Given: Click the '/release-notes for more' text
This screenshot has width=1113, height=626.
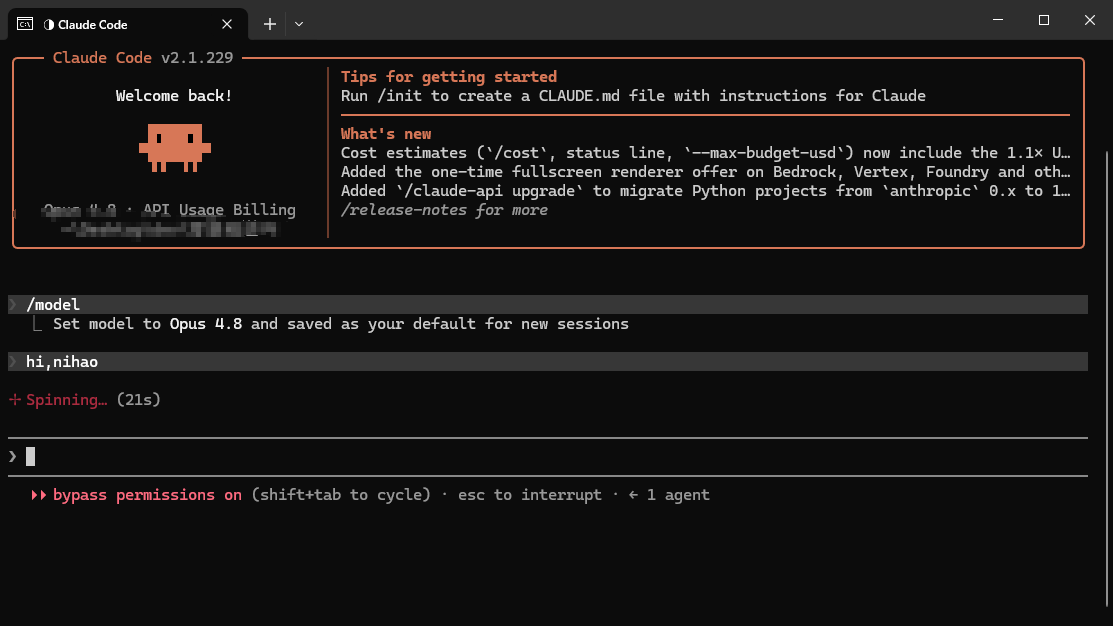Looking at the screenshot, I should coord(444,210).
